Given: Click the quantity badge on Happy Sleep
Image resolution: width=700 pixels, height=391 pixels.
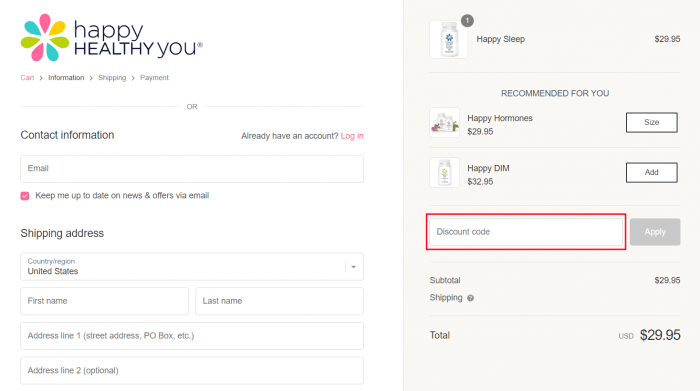Looking at the screenshot, I should tap(467, 21).
